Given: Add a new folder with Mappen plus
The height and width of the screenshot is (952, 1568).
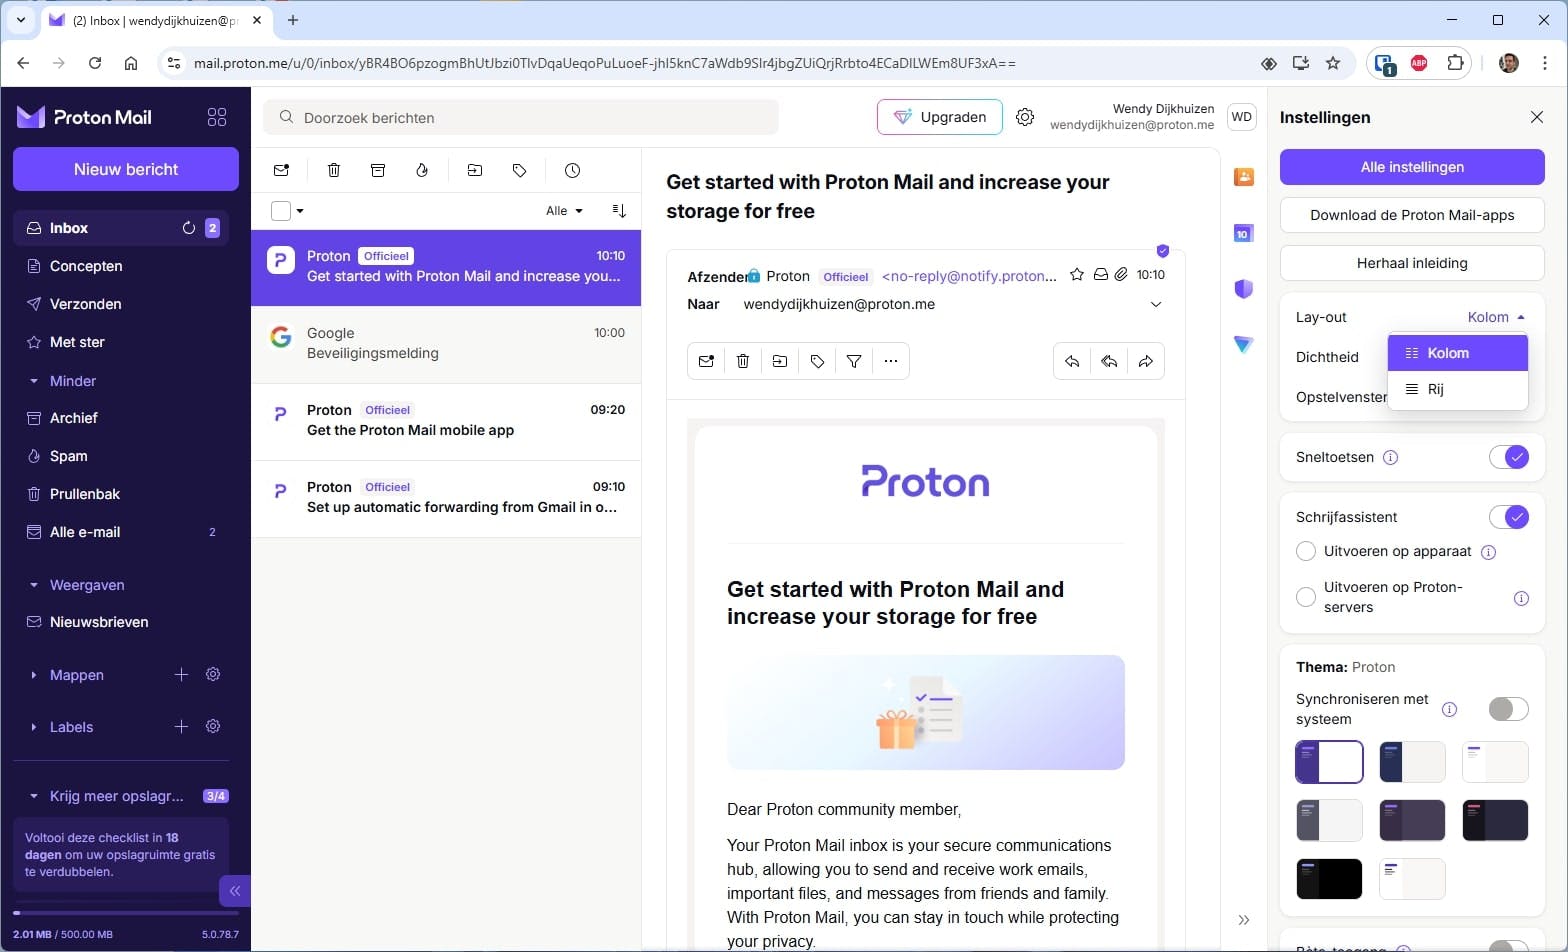Looking at the screenshot, I should pyautogui.click(x=181, y=675).
